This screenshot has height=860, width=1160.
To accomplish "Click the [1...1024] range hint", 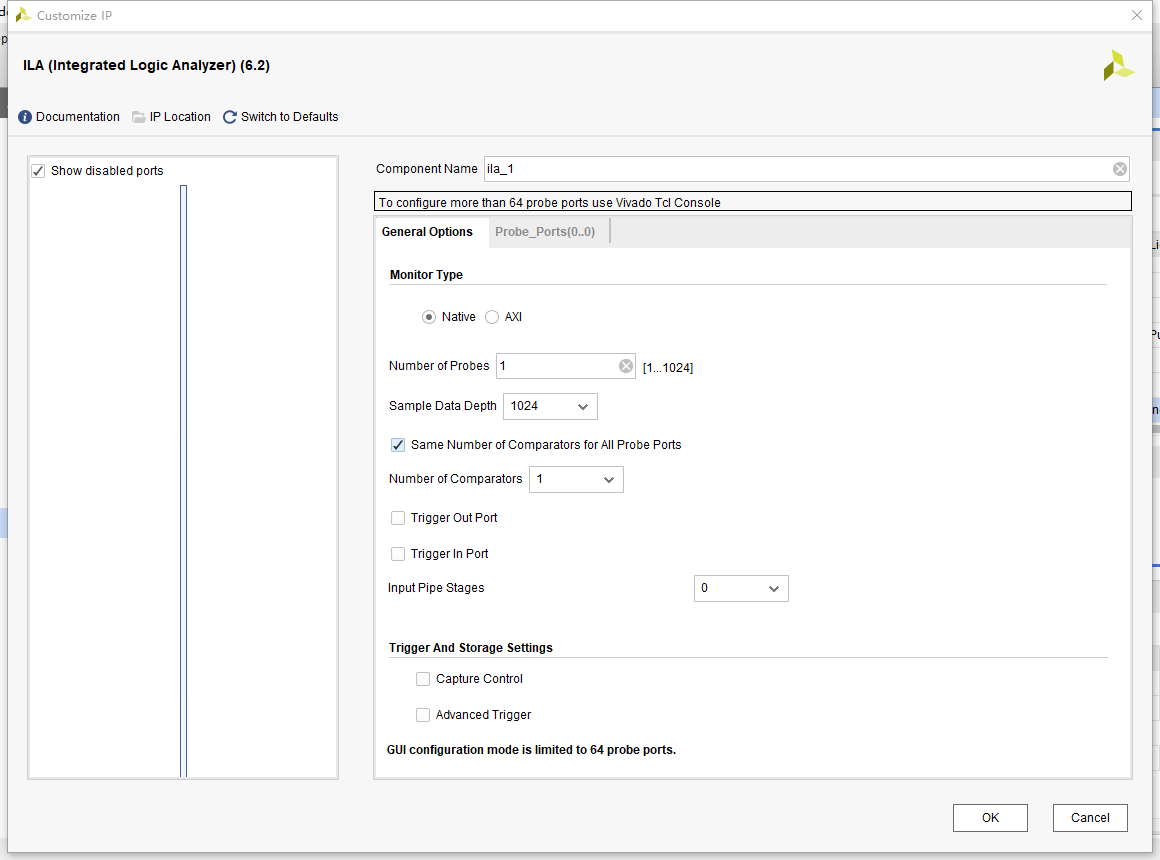I will (667, 368).
